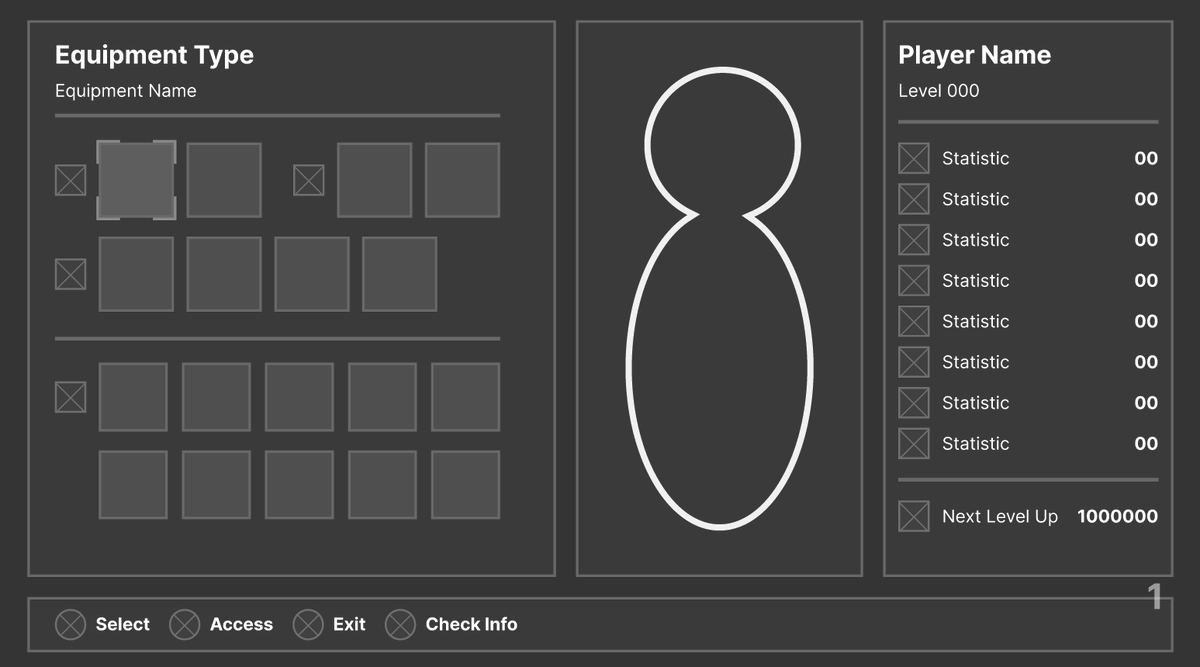
Task: Select the highlighted equipment slot
Action: click(x=136, y=180)
